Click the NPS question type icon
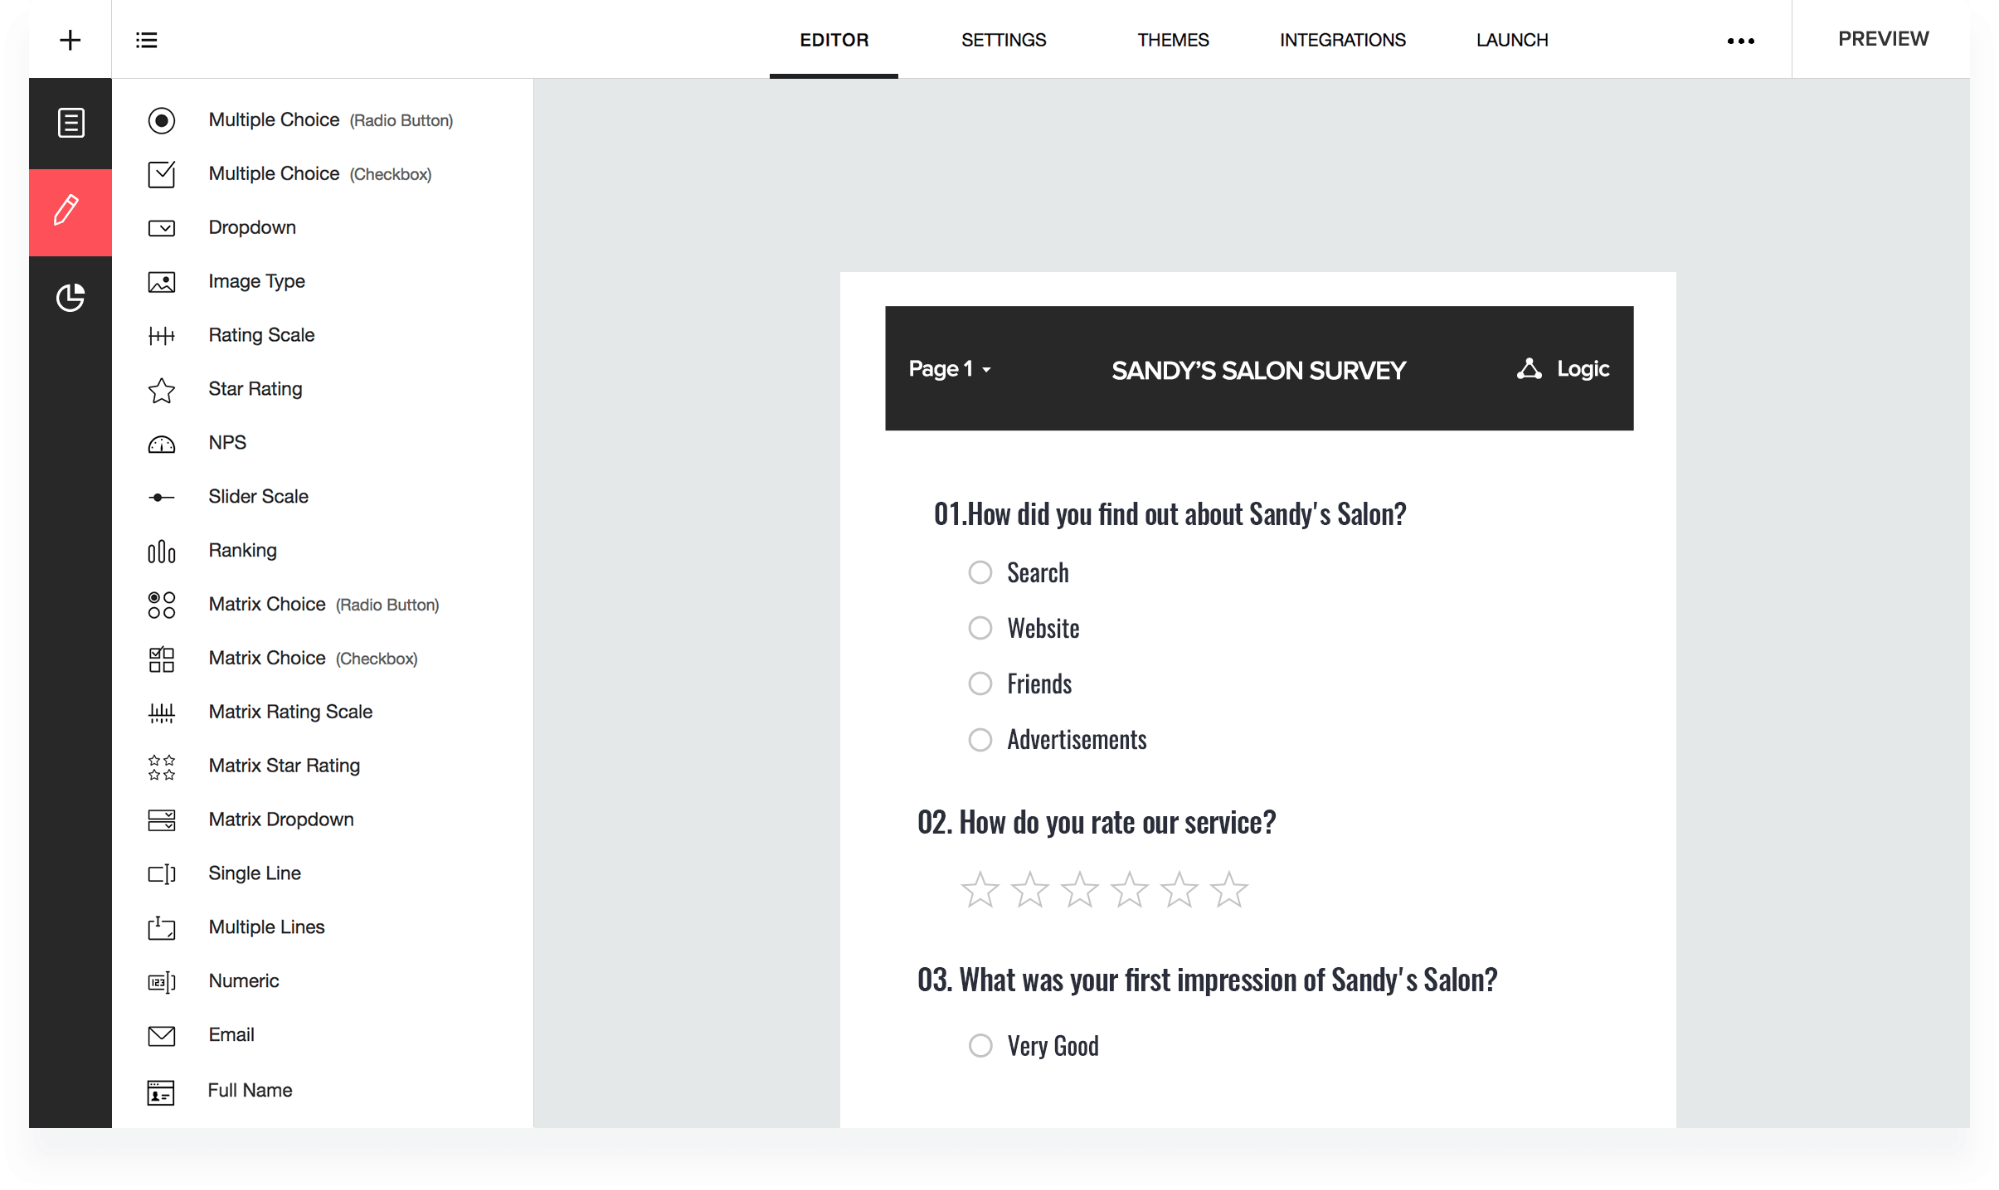This screenshot has height=1190, width=1999. tap(162, 442)
